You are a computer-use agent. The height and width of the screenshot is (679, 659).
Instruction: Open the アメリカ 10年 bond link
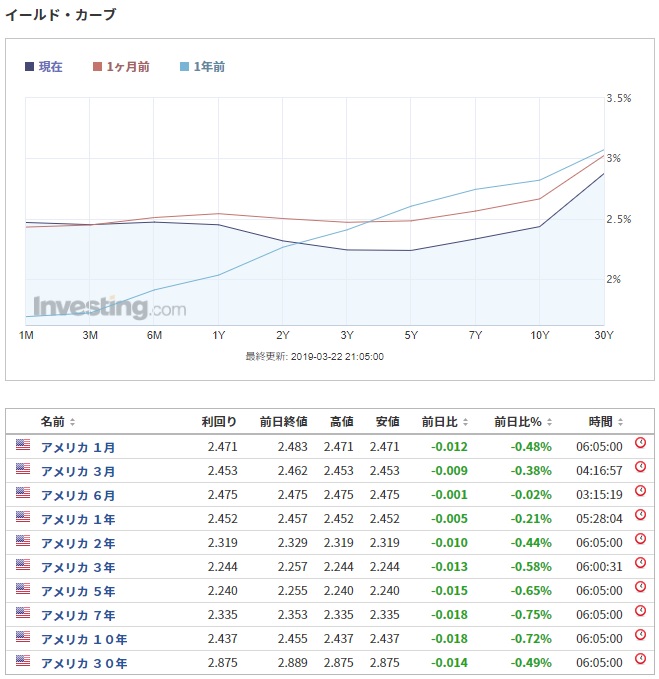(x=84, y=640)
